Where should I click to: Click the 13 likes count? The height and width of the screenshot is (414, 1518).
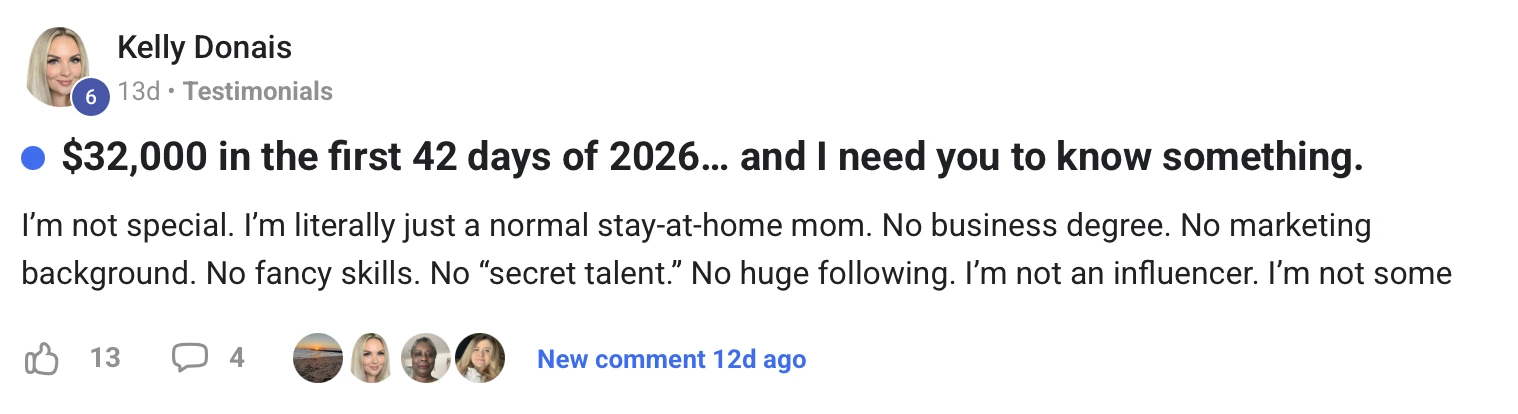tap(105, 358)
